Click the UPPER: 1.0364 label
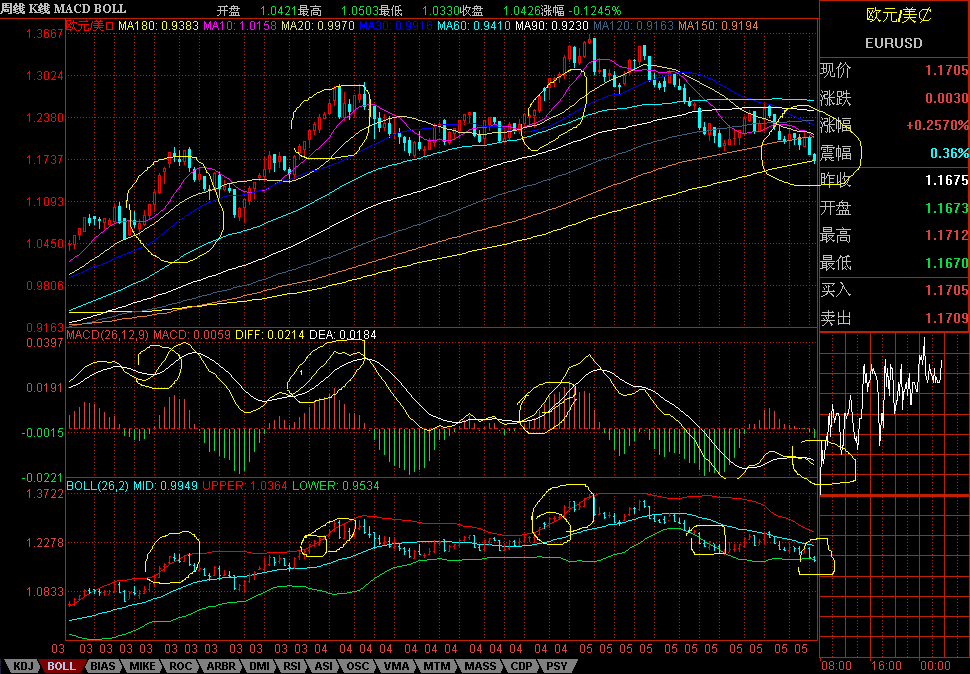The width and height of the screenshot is (970, 674). coord(245,485)
